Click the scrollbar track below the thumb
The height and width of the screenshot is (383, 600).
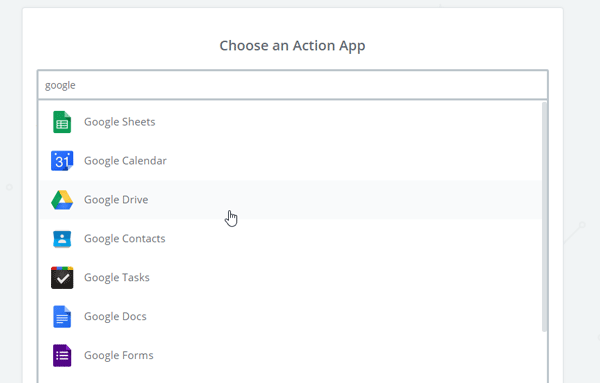545,357
